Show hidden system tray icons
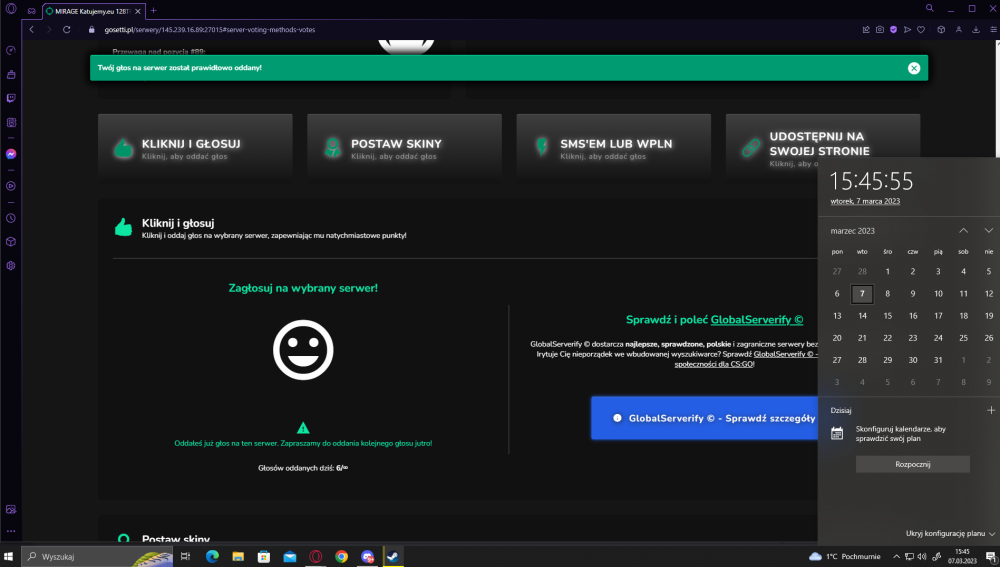 896,556
